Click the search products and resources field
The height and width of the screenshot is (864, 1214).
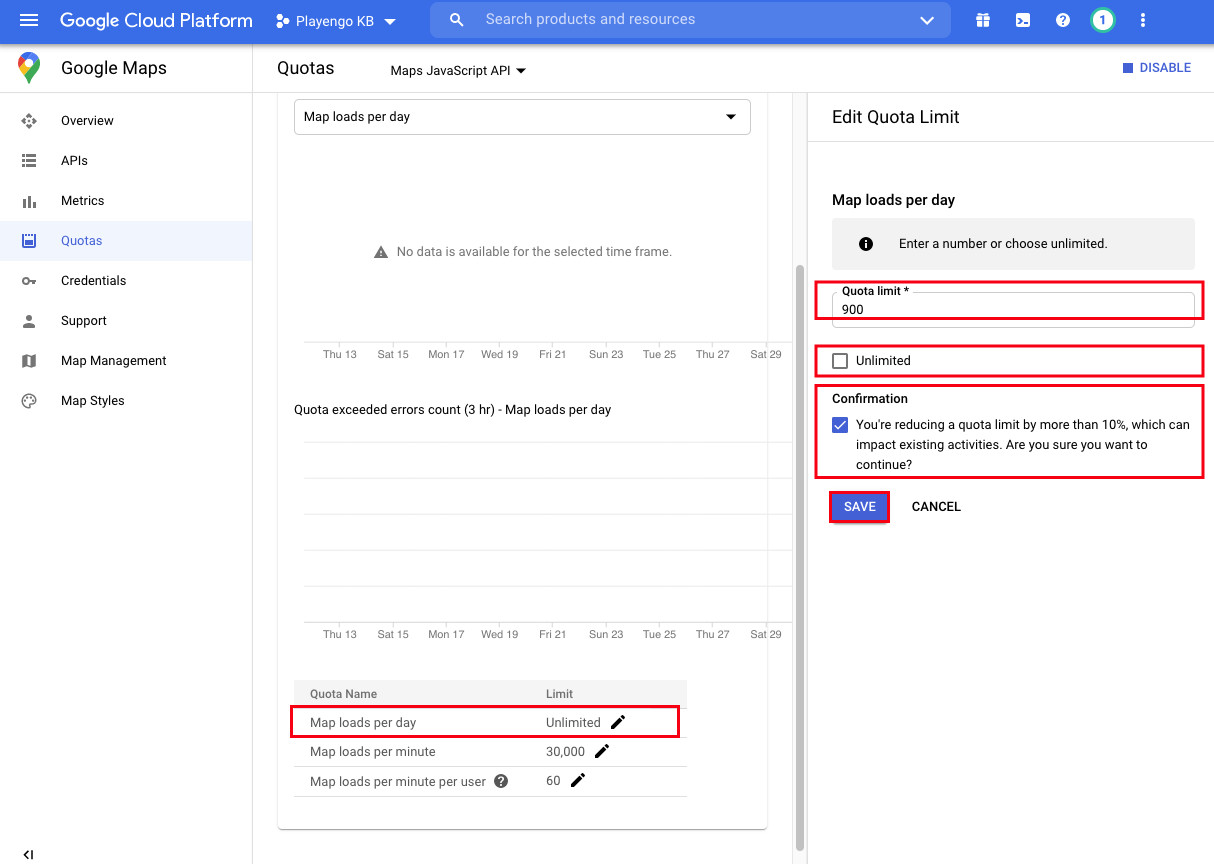690,20
